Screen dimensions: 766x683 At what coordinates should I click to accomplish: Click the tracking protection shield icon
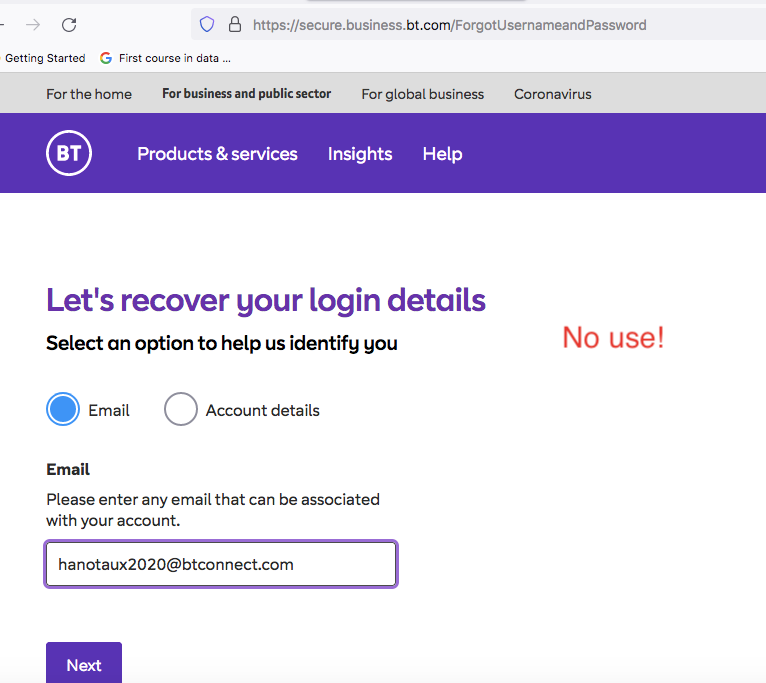click(207, 25)
